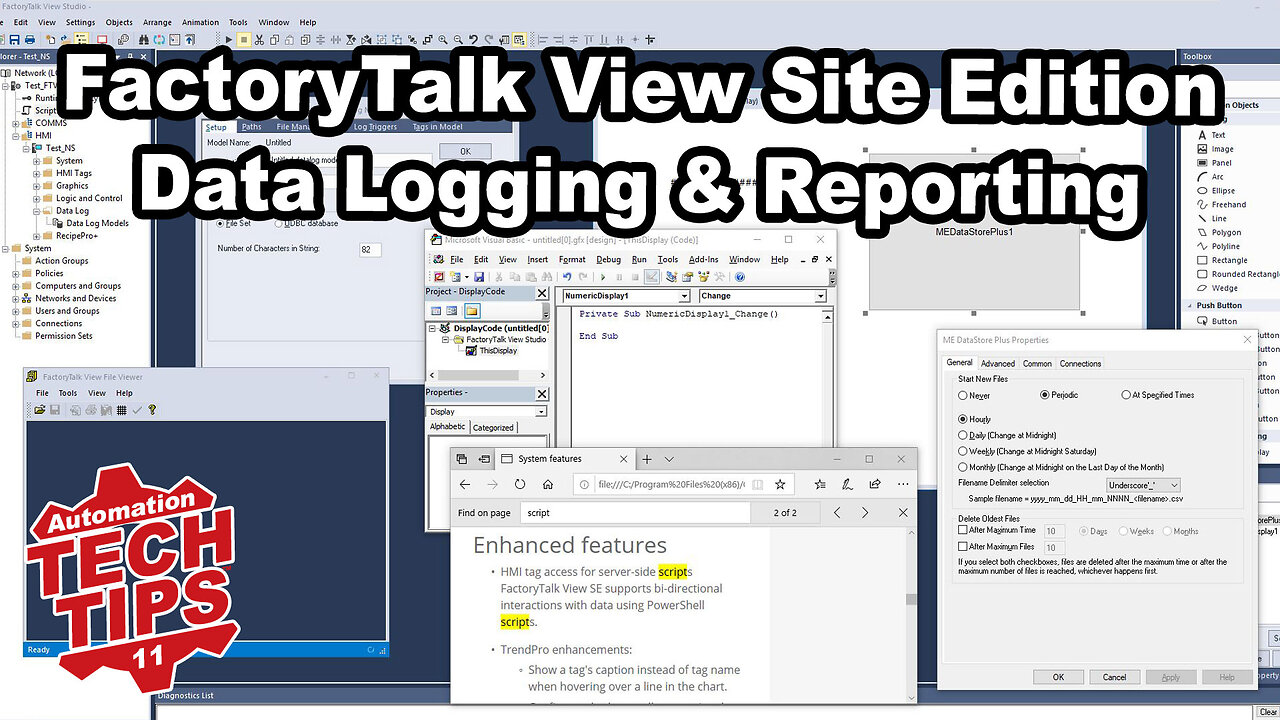
Task: Check the After Maximum Files checkbox
Action: click(x=963, y=547)
